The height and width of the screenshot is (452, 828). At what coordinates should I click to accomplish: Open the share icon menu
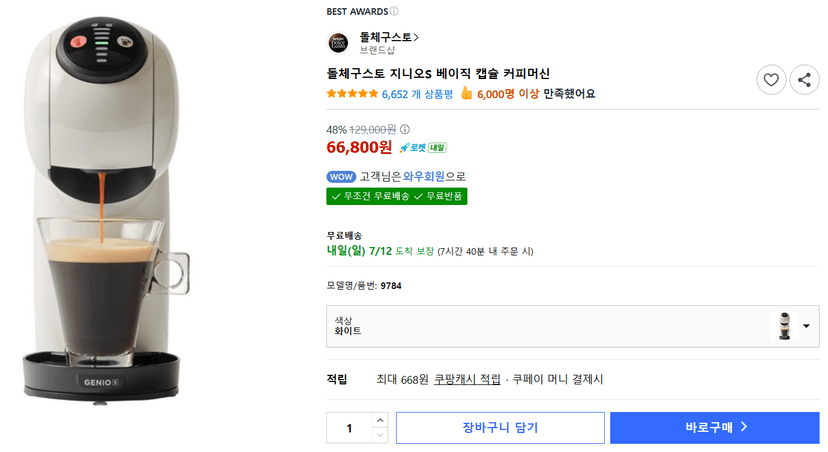(x=804, y=80)
